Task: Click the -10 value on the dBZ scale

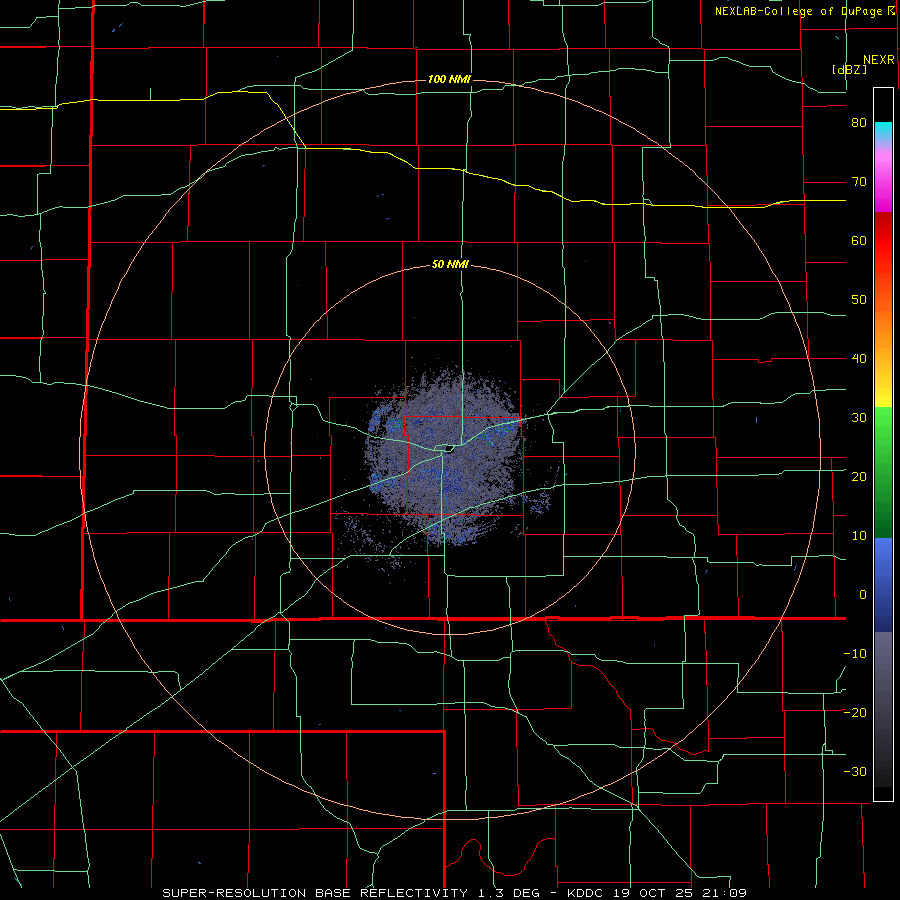Action: [x=855, y=654]
